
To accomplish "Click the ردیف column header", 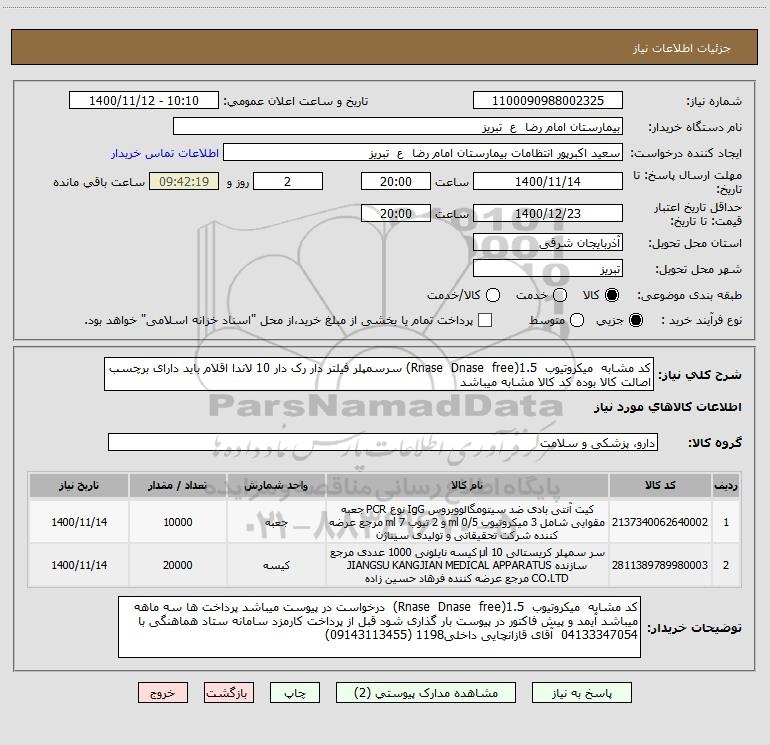I will click(x=726, y=485).
